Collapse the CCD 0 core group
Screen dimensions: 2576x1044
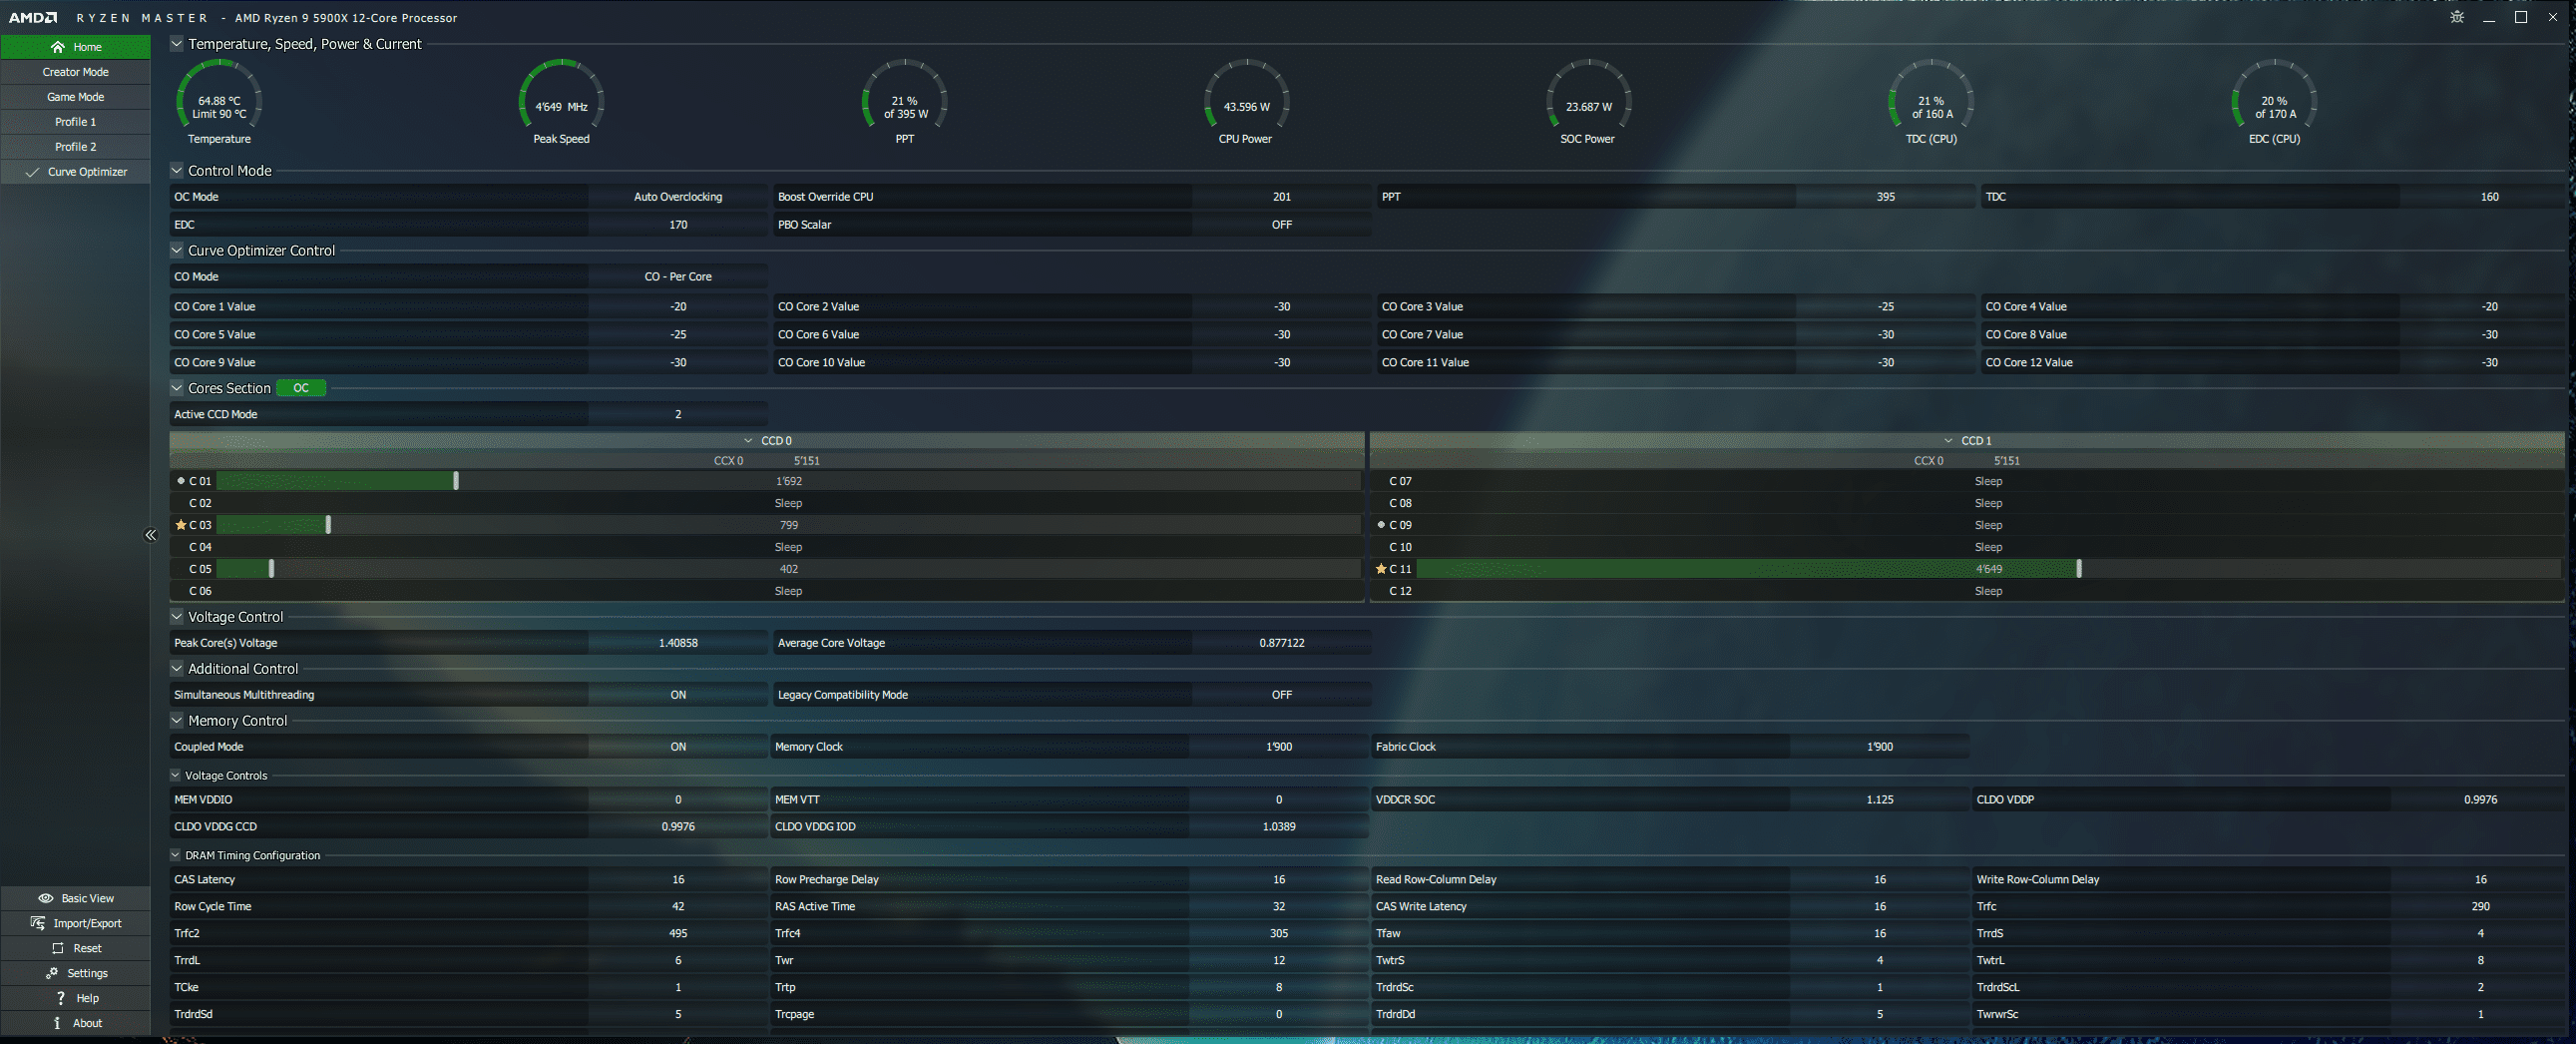(x=748, y=441)
